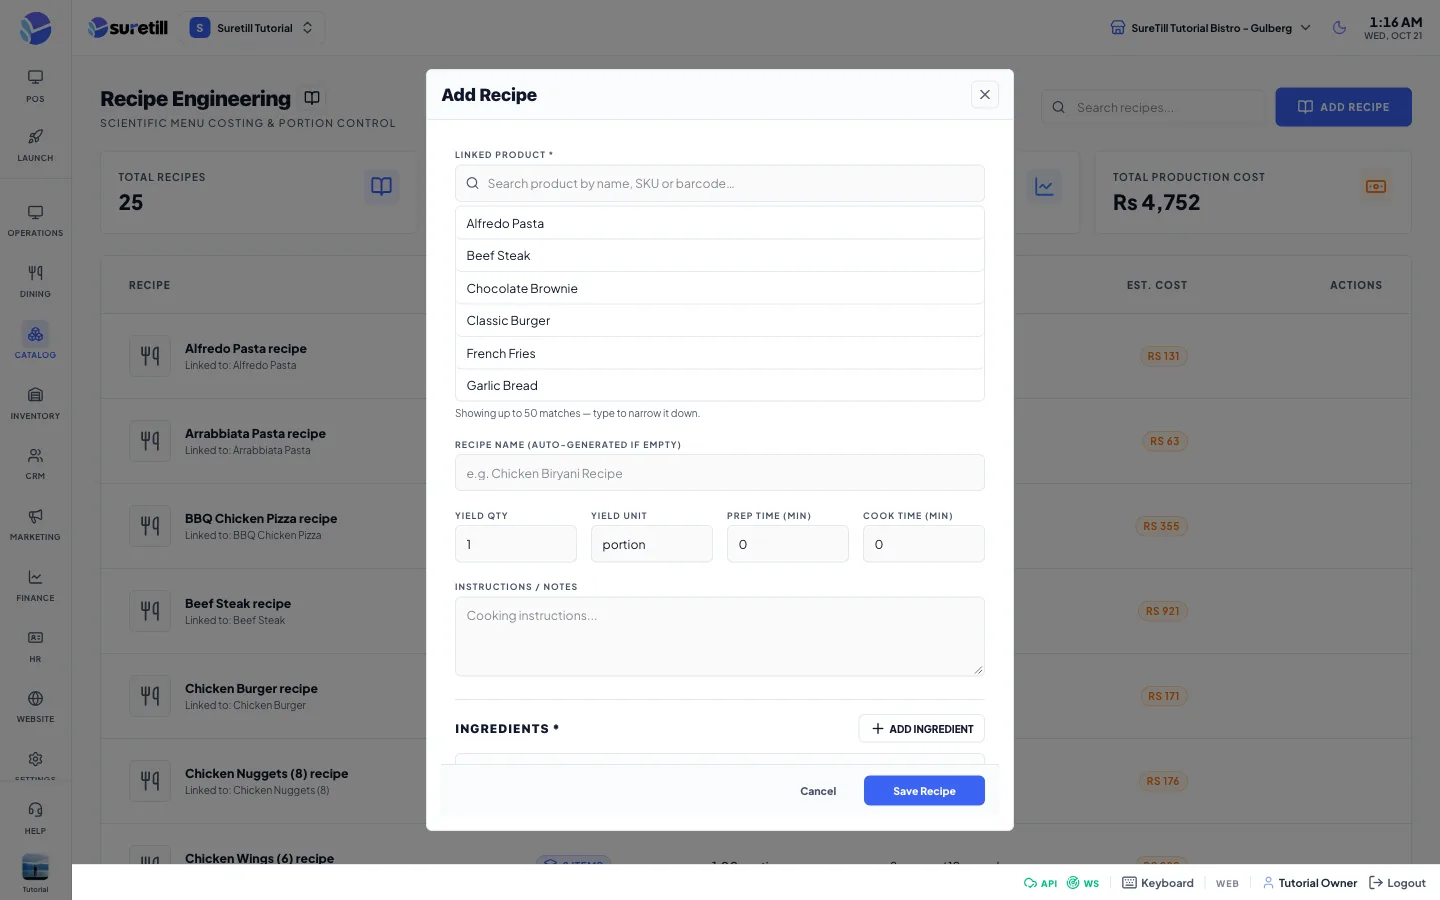Click the book icon beside Recipe Engineering
The image size is (1440, 900).
(312, 98)
